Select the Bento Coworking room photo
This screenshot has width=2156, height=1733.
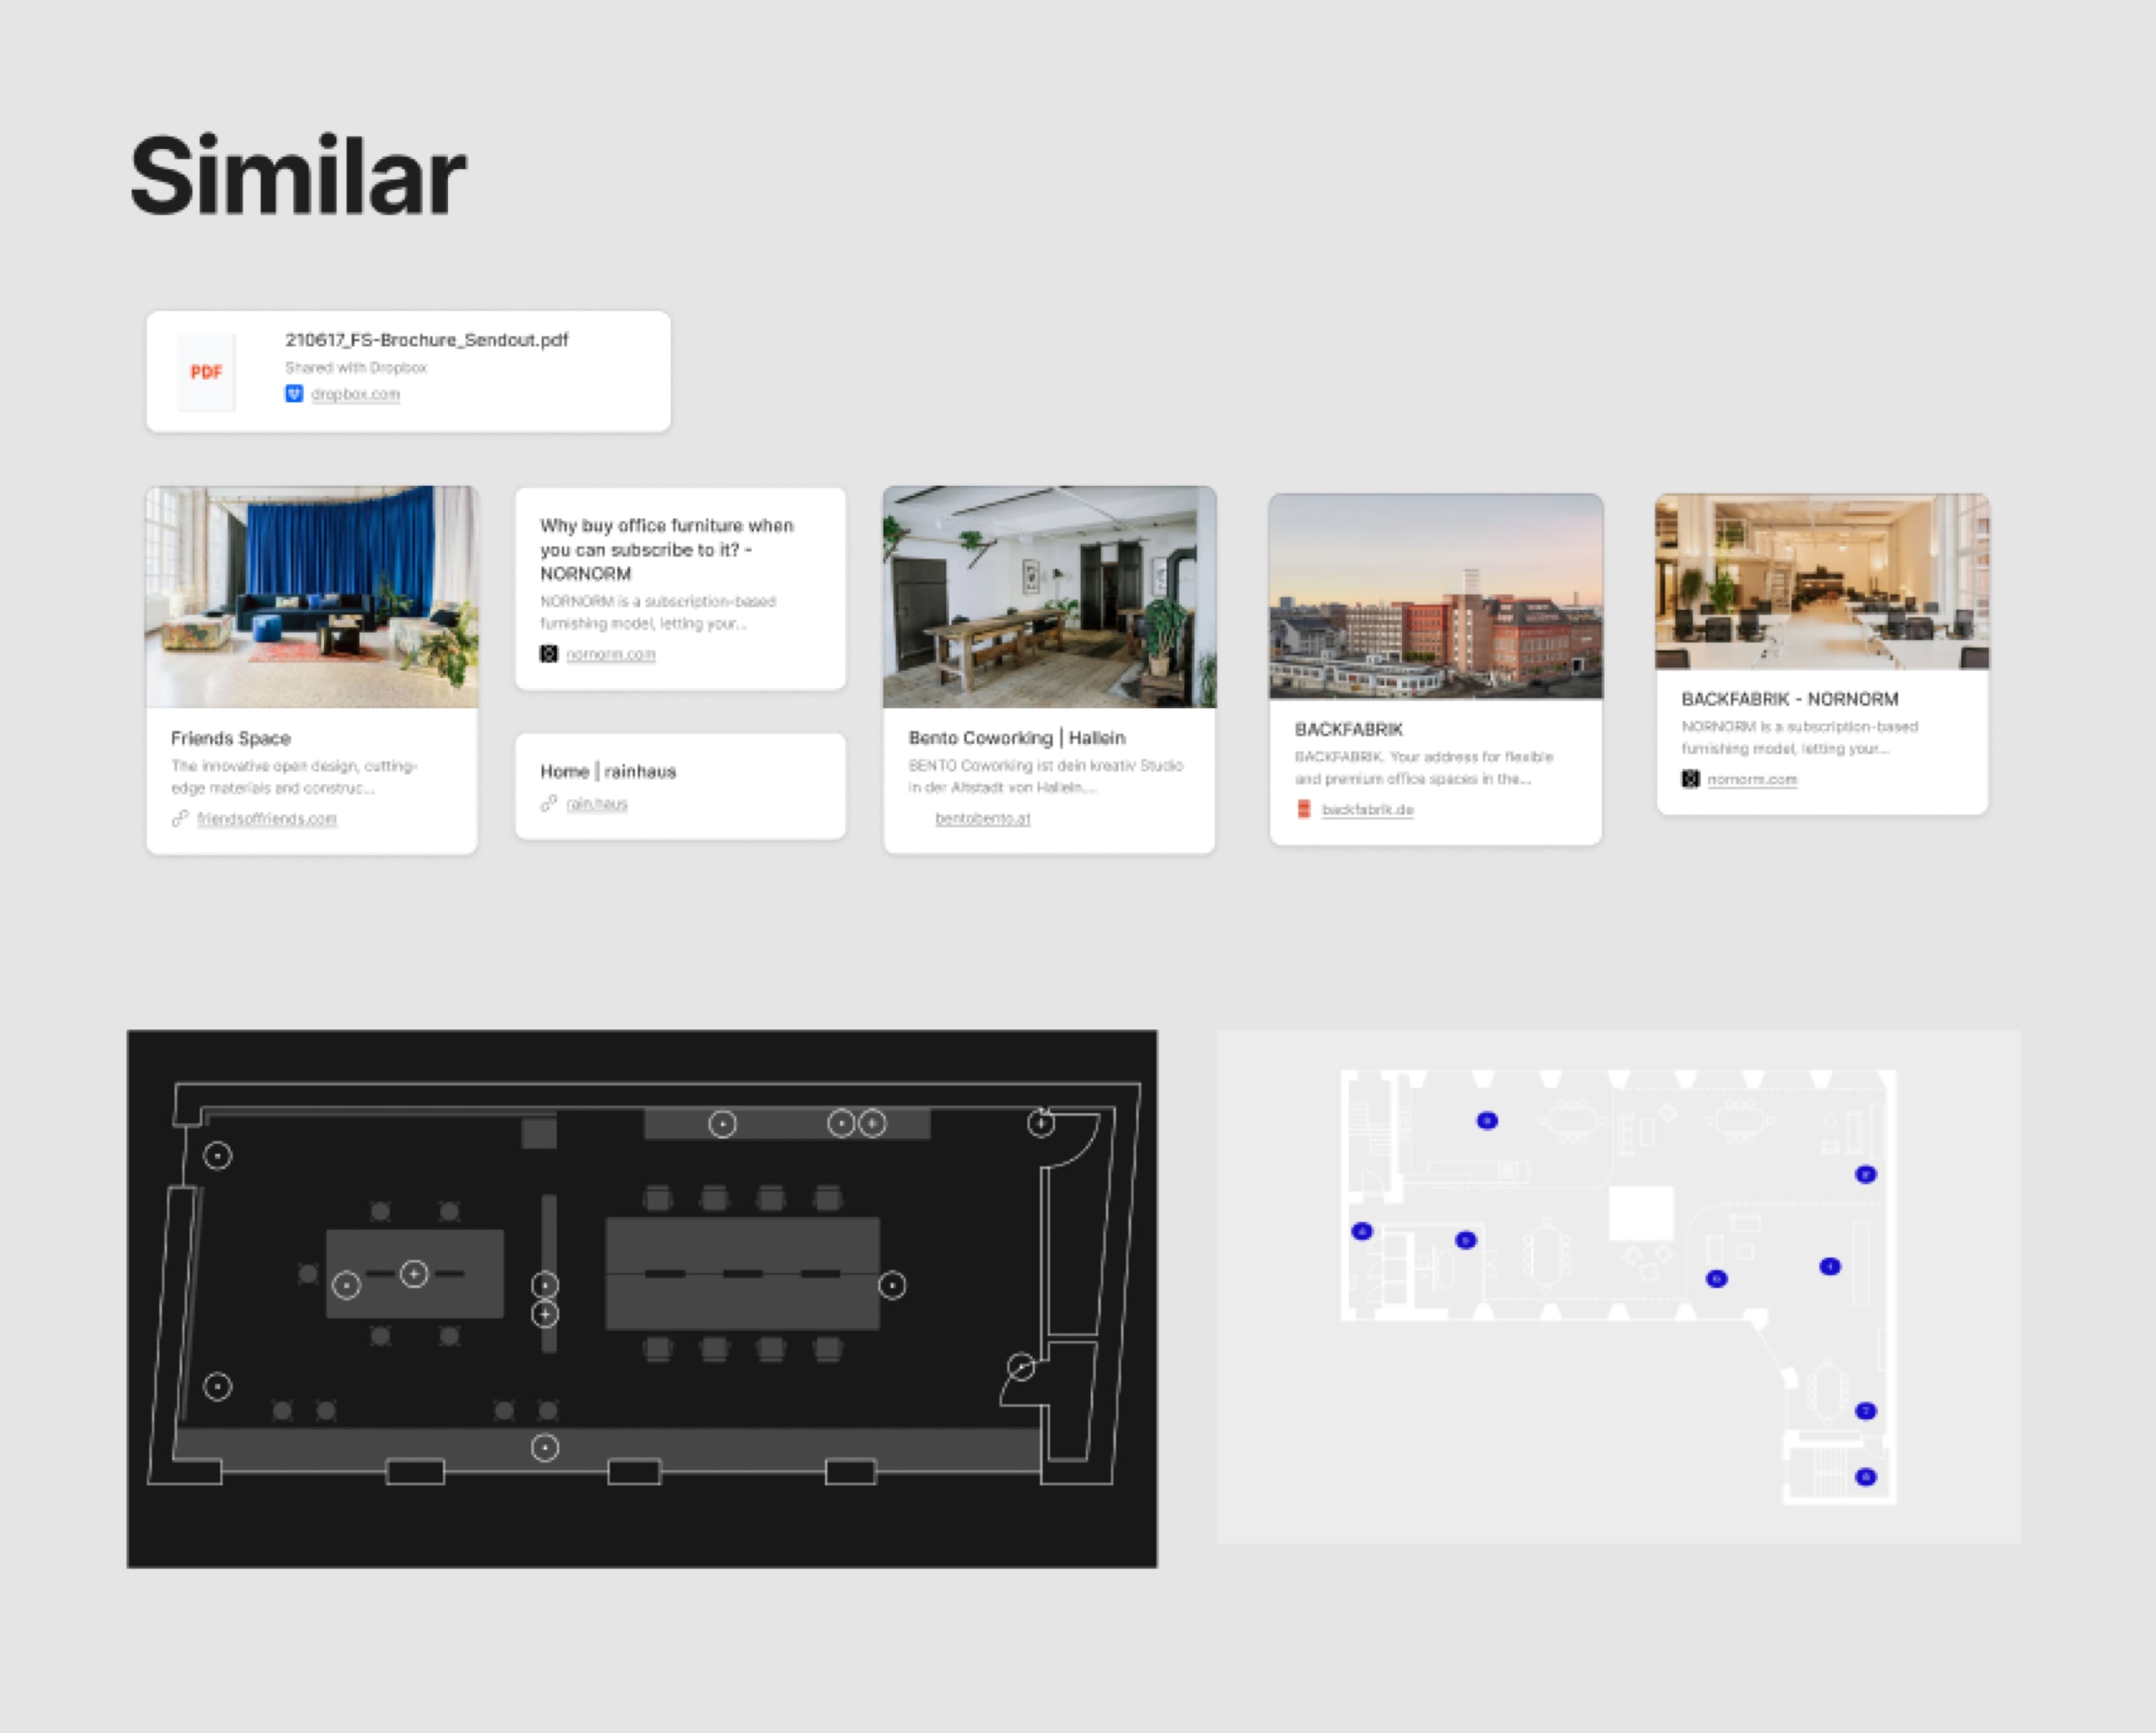[x=1049, y=597]
